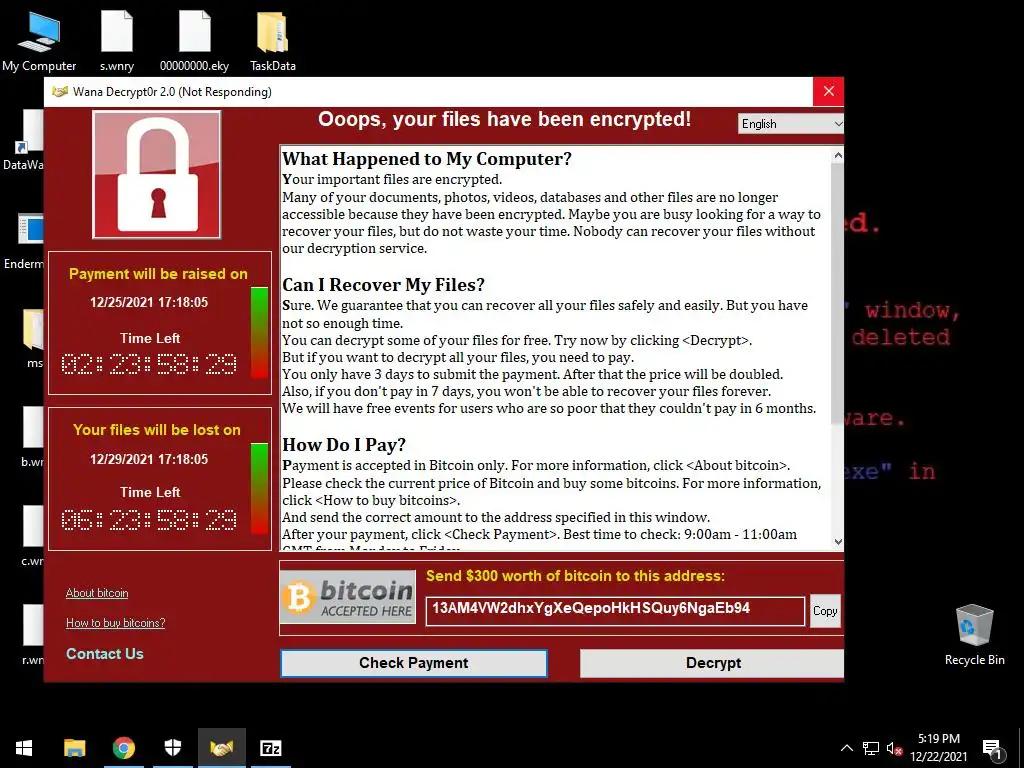1024x768 pixels.
Task: Open the Recycle Bin icon
Action: pos(974,635)
